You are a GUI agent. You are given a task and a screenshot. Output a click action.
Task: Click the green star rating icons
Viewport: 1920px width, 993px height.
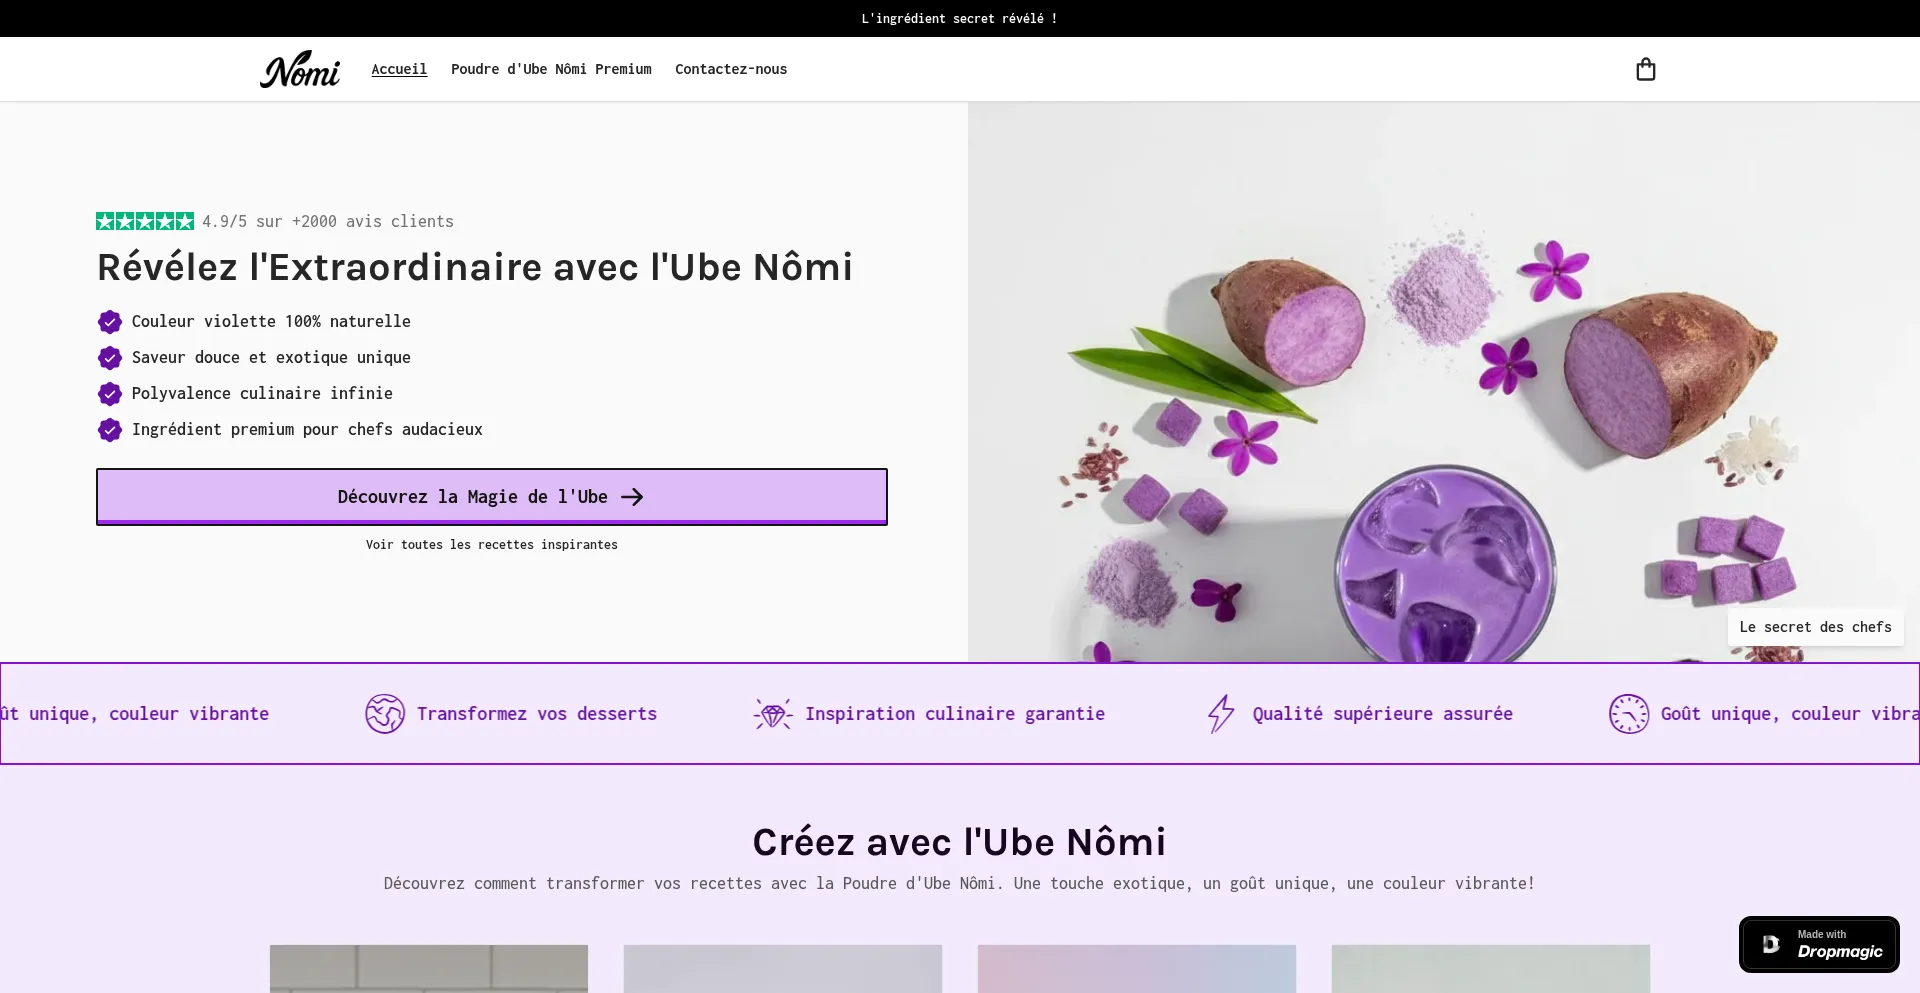145,221
